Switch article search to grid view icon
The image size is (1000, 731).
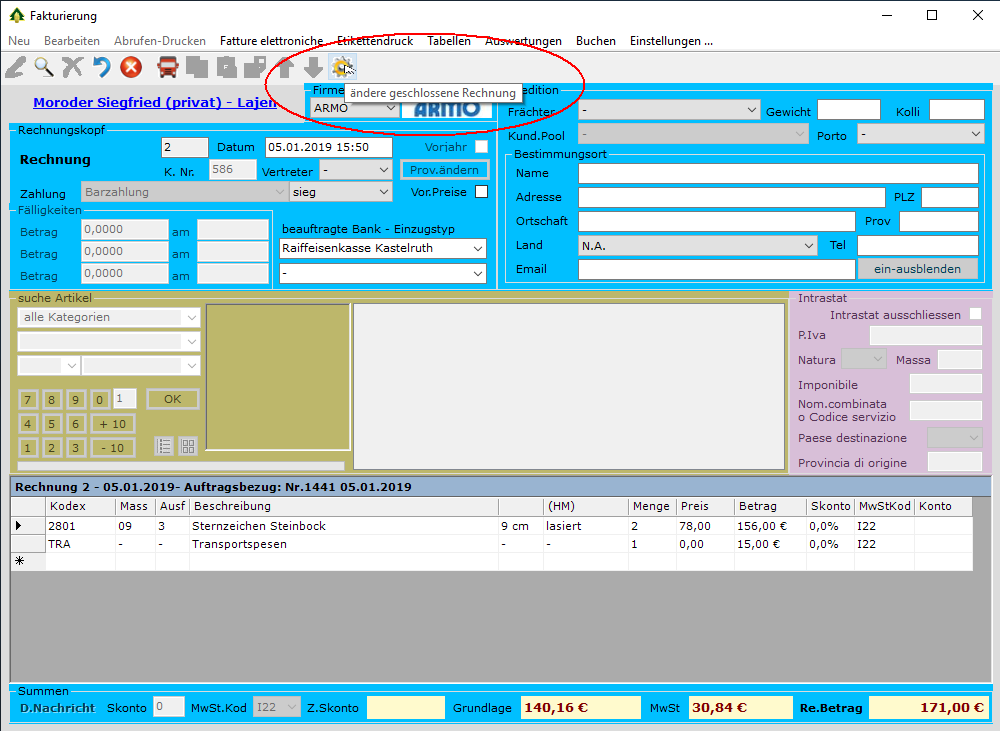click(x=188, y=447)
